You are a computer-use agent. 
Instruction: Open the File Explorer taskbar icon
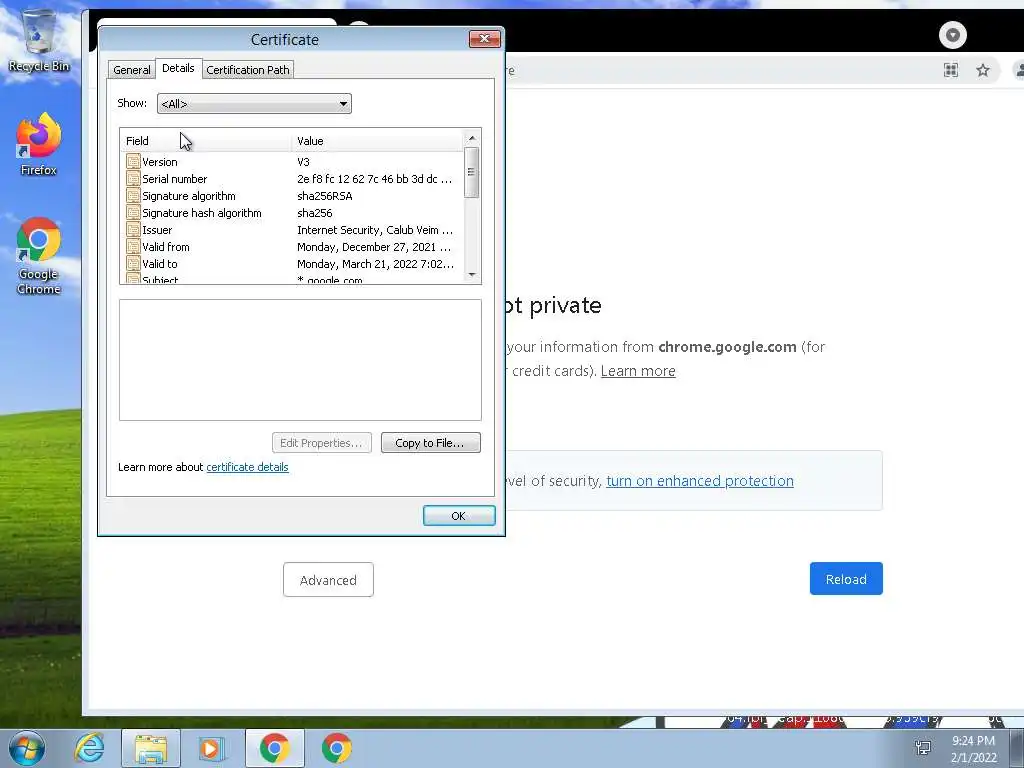[150, 748]
